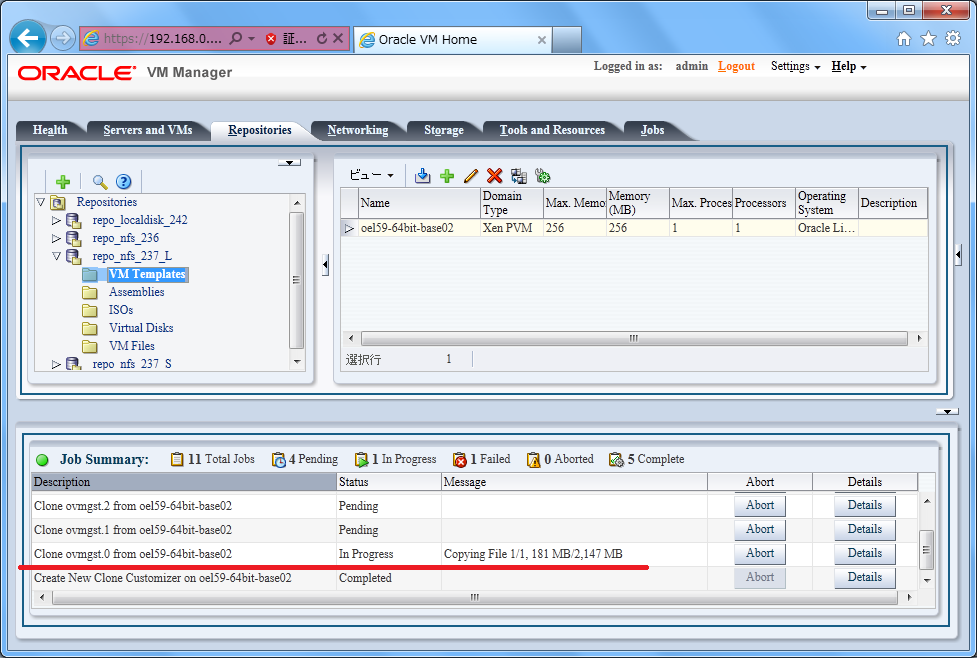Log out of VM Manager

736,66
